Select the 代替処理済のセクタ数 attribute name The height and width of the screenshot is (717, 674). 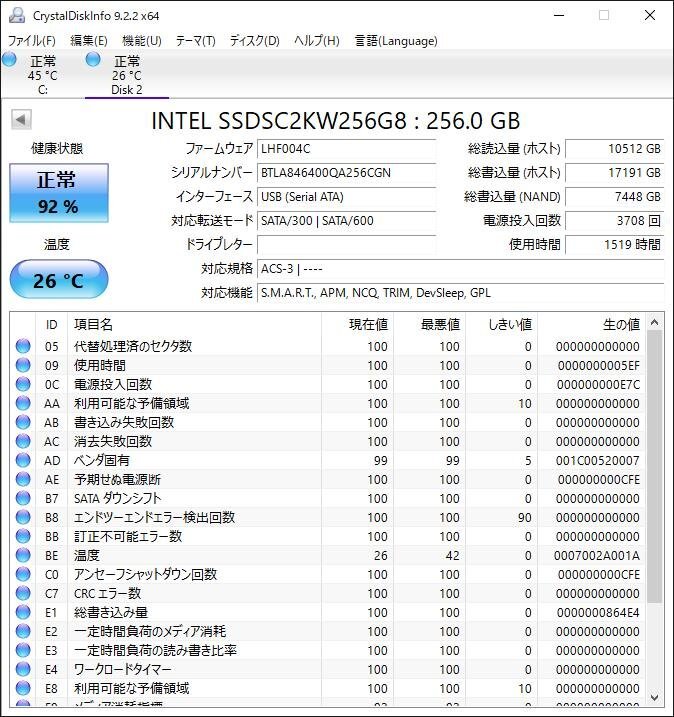(x=133, y=346)
